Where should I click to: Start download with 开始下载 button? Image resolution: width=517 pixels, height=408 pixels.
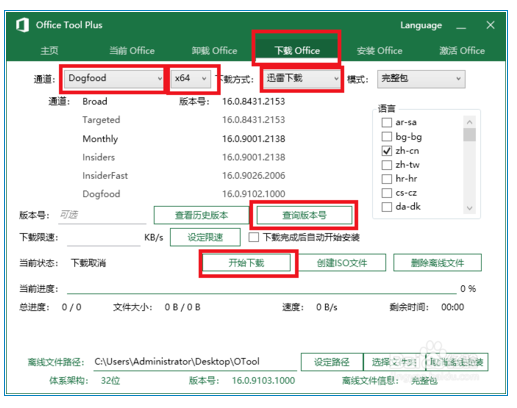click(247, 263)
